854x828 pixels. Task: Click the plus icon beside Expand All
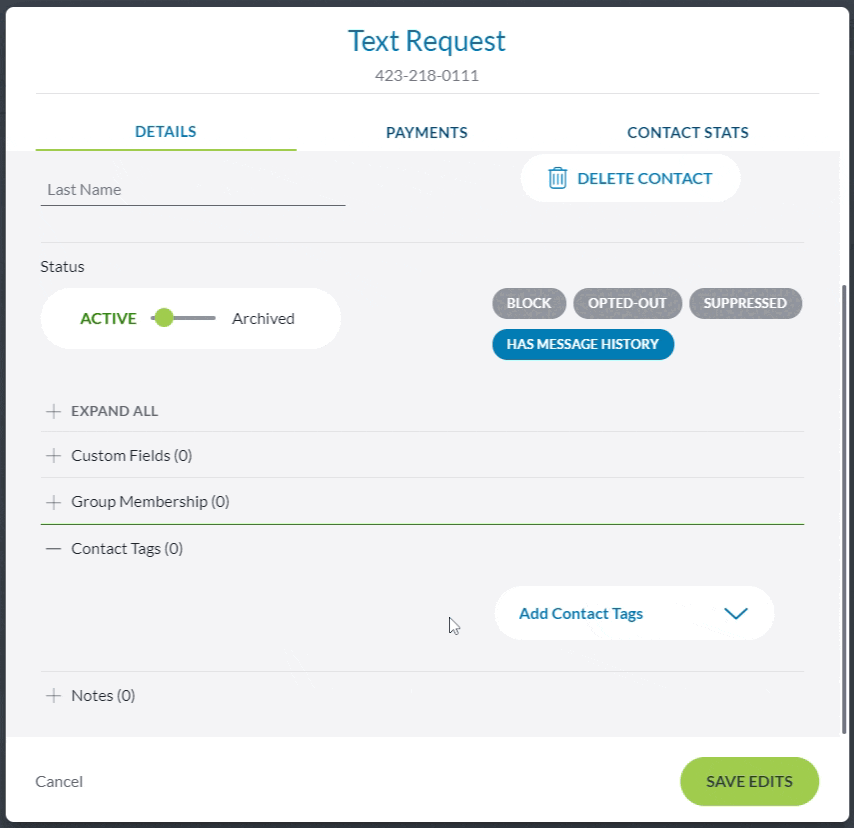(54, 411)
